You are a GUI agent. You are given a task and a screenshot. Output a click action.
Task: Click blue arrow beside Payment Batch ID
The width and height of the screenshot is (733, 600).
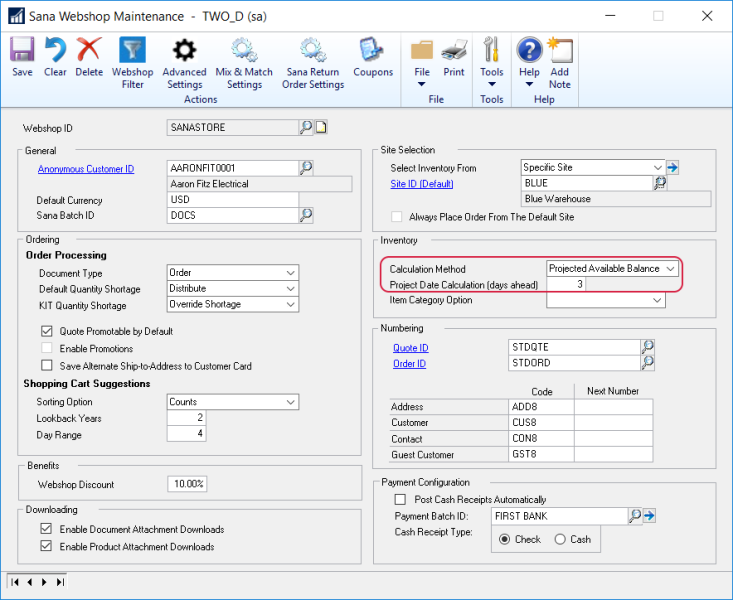click(649, 516)
